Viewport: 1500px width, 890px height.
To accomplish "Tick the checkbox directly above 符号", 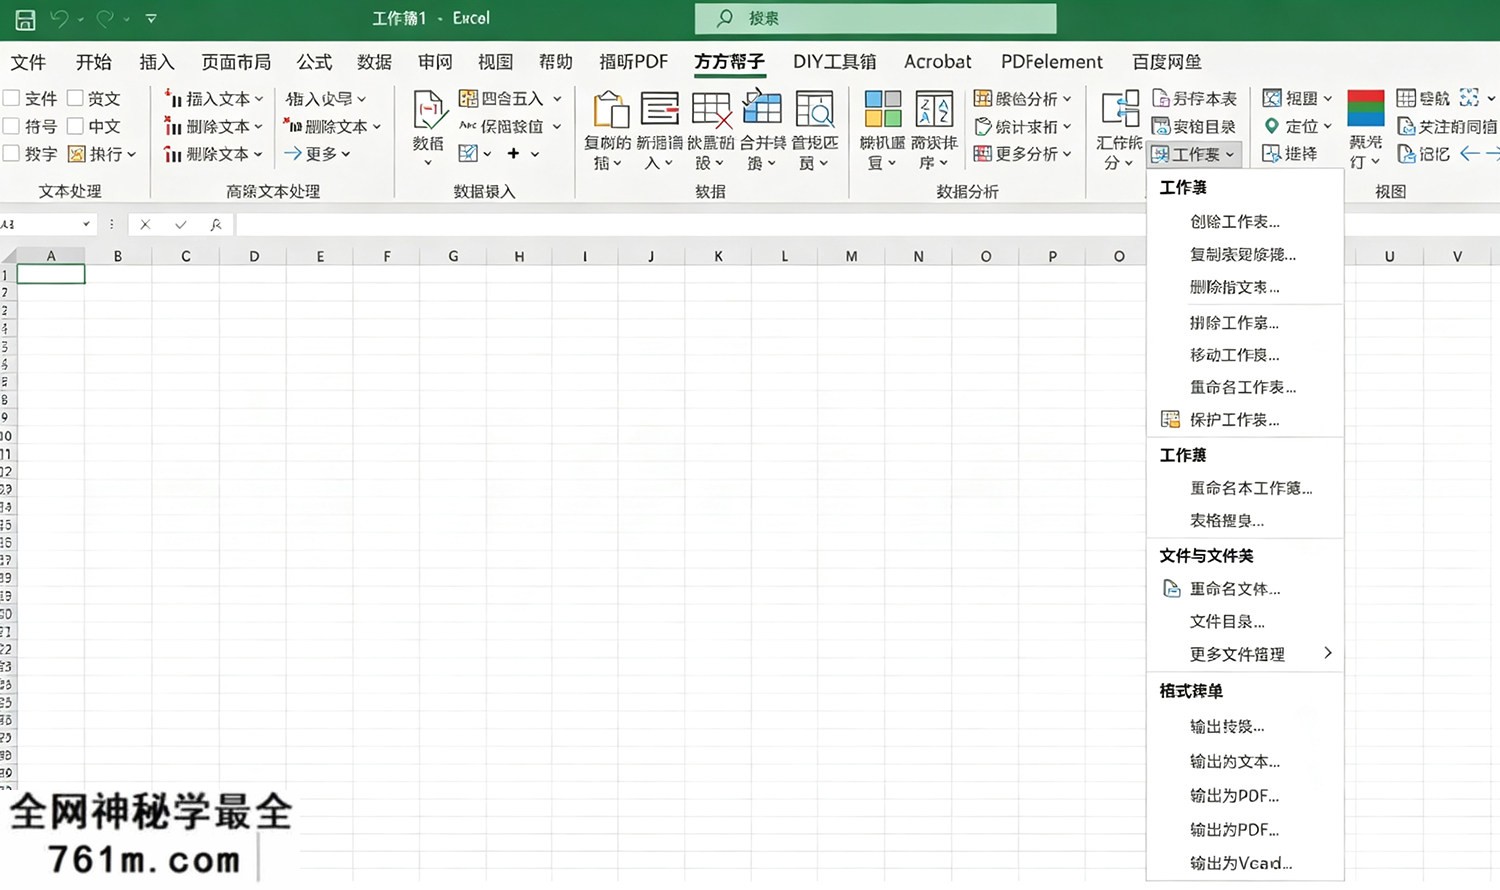I will click(x=12, y=98).
